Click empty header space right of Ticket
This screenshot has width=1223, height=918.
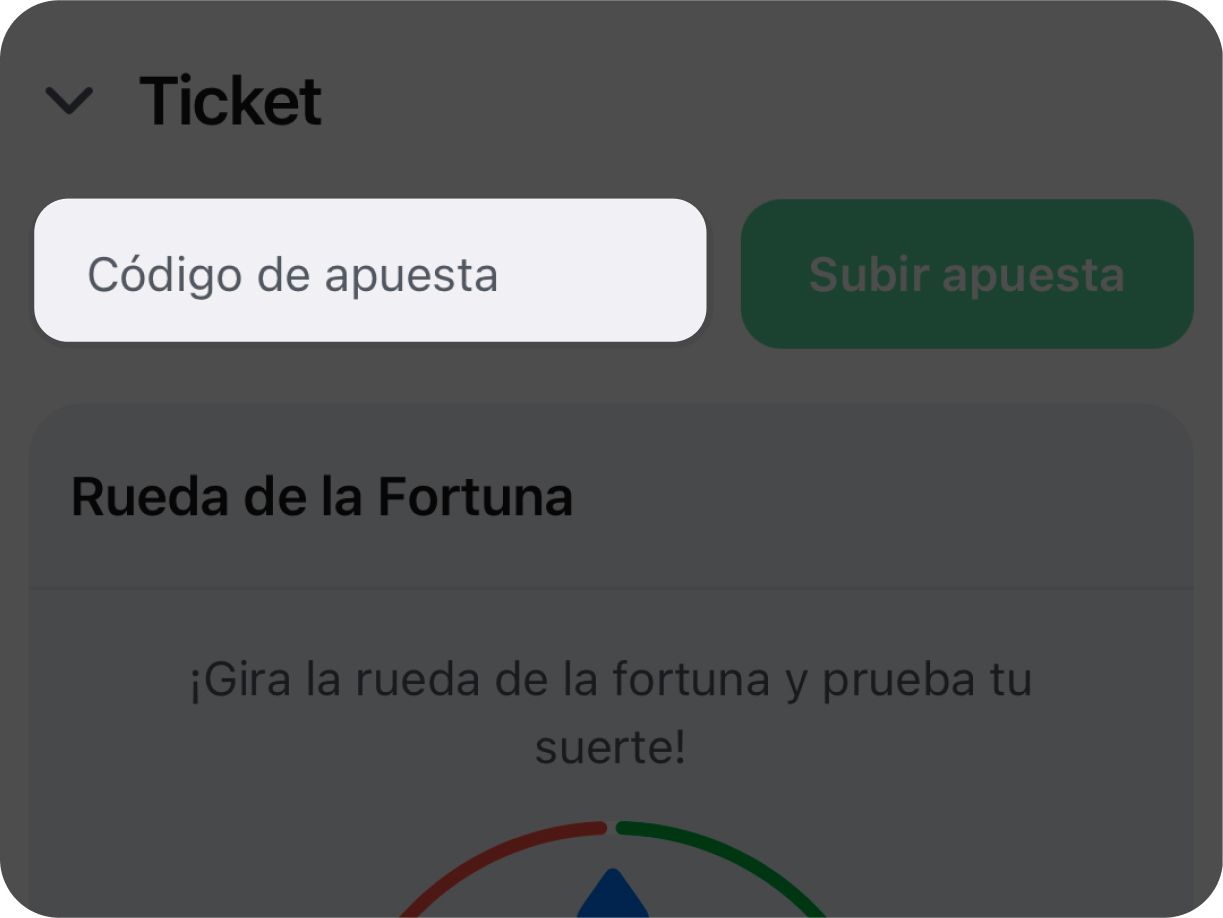click(750, 100)
